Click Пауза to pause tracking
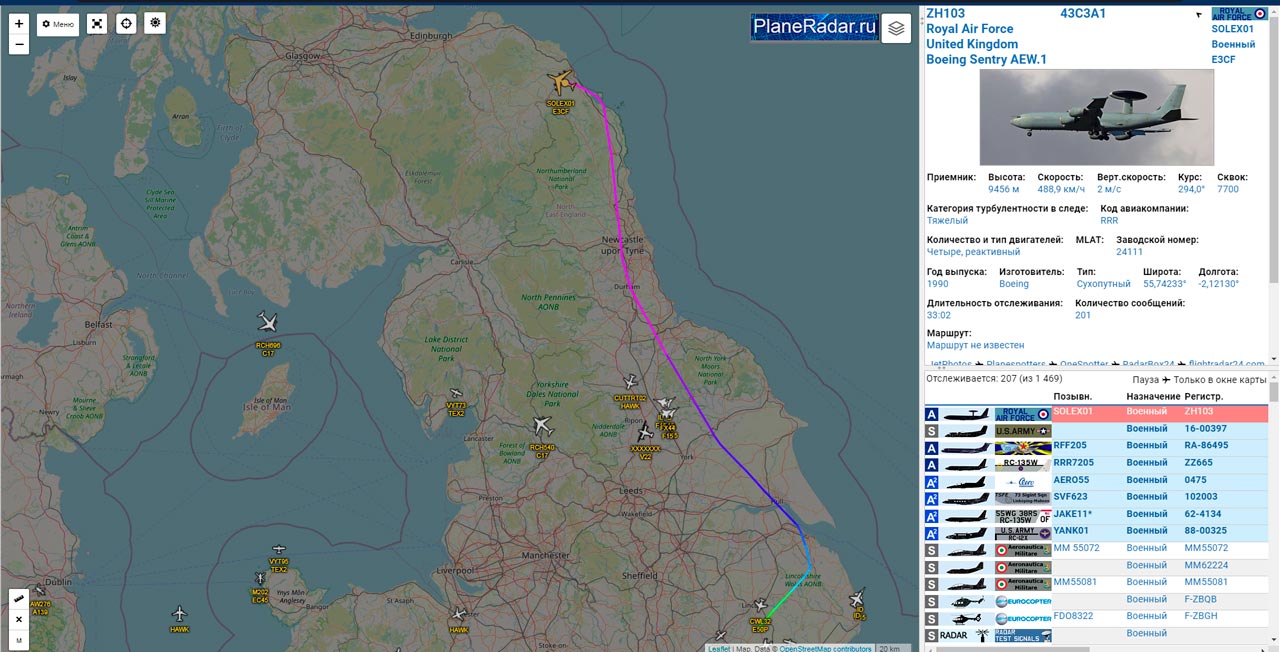Image resolution: width=1280 pixels, height=652 pixels. pyautogui.click(x=1145, y=379)
